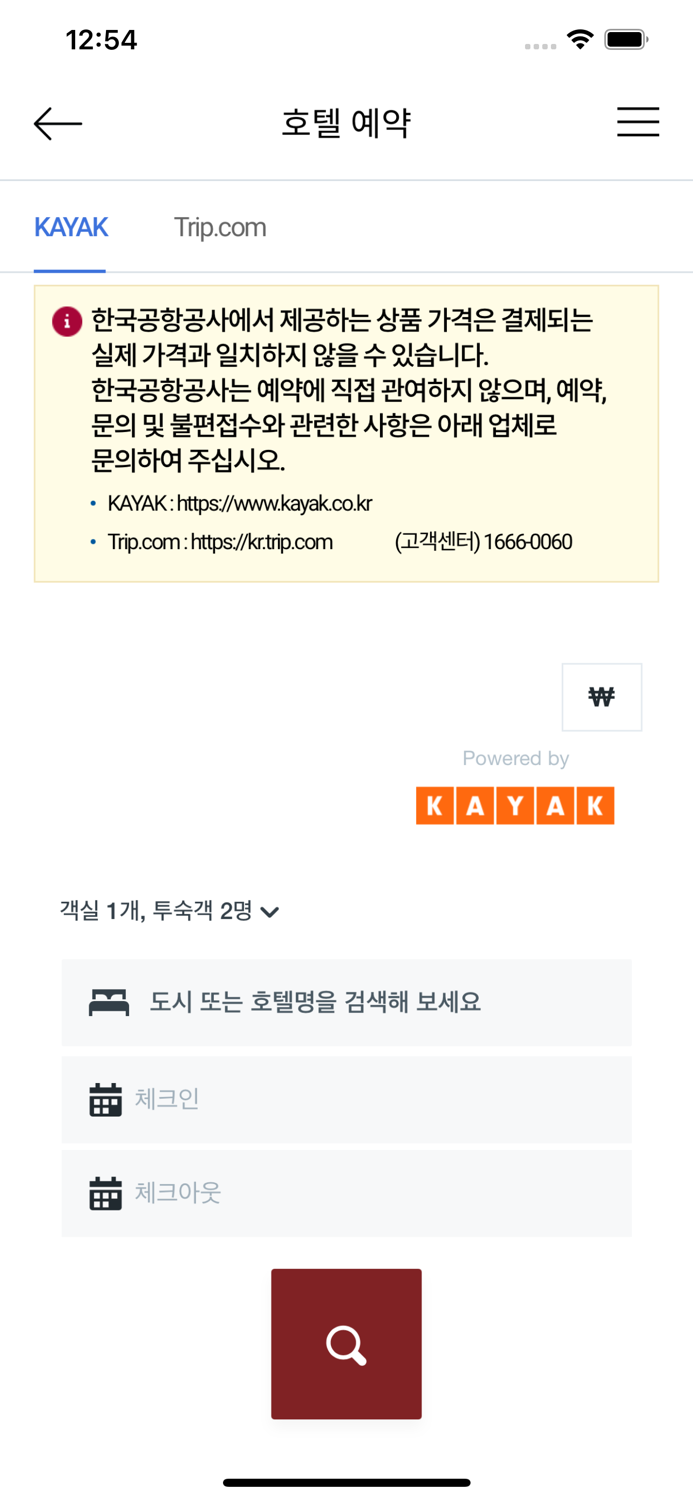Select the KAYAK tab
The width and height of the screenshot is (693, 1500).
pos(70,227)
